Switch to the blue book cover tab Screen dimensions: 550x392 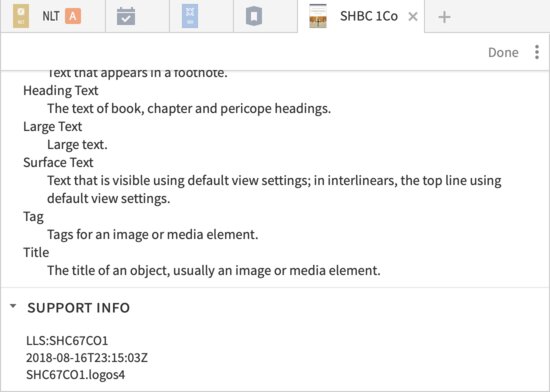[190, 16]
